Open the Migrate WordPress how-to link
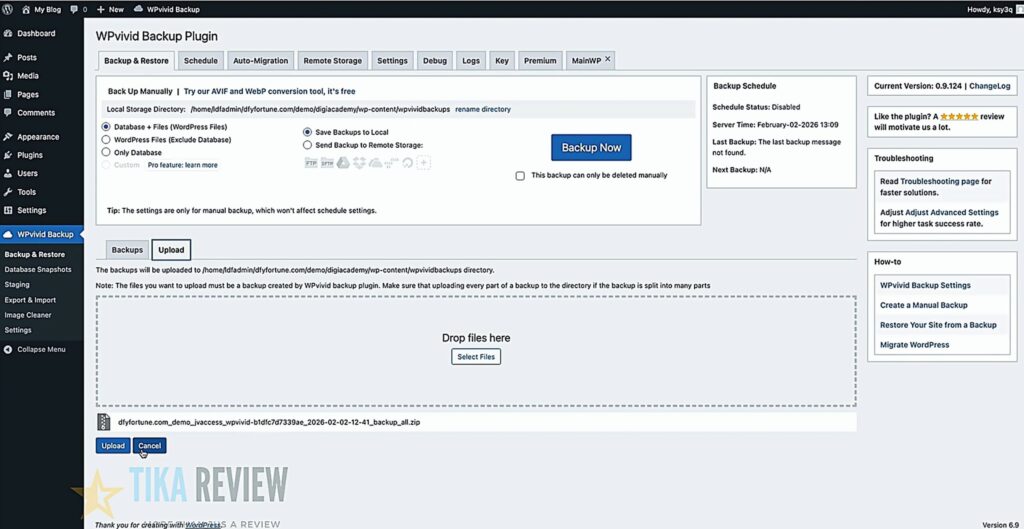The width and height of the screenshot is (1024, 529). 914,345
